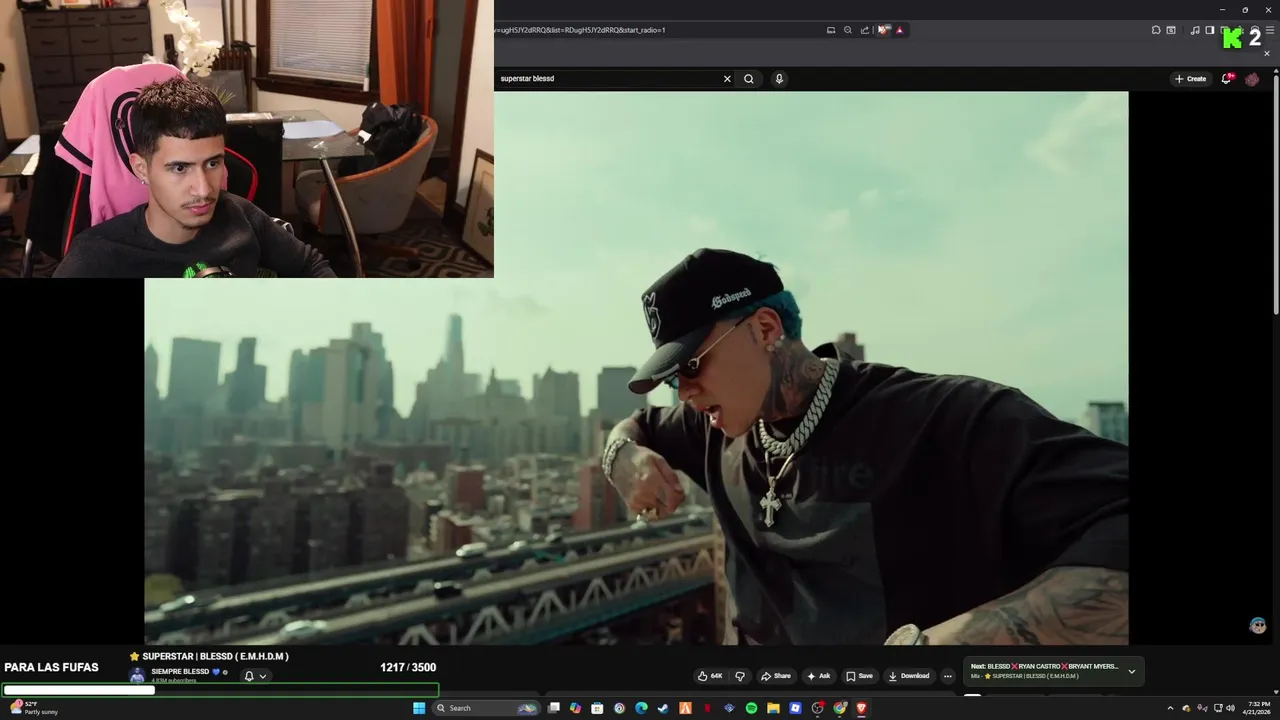The image size is (1280, 720).
Task: Open Task View on the taskbar
Action: tap(553, 708)
